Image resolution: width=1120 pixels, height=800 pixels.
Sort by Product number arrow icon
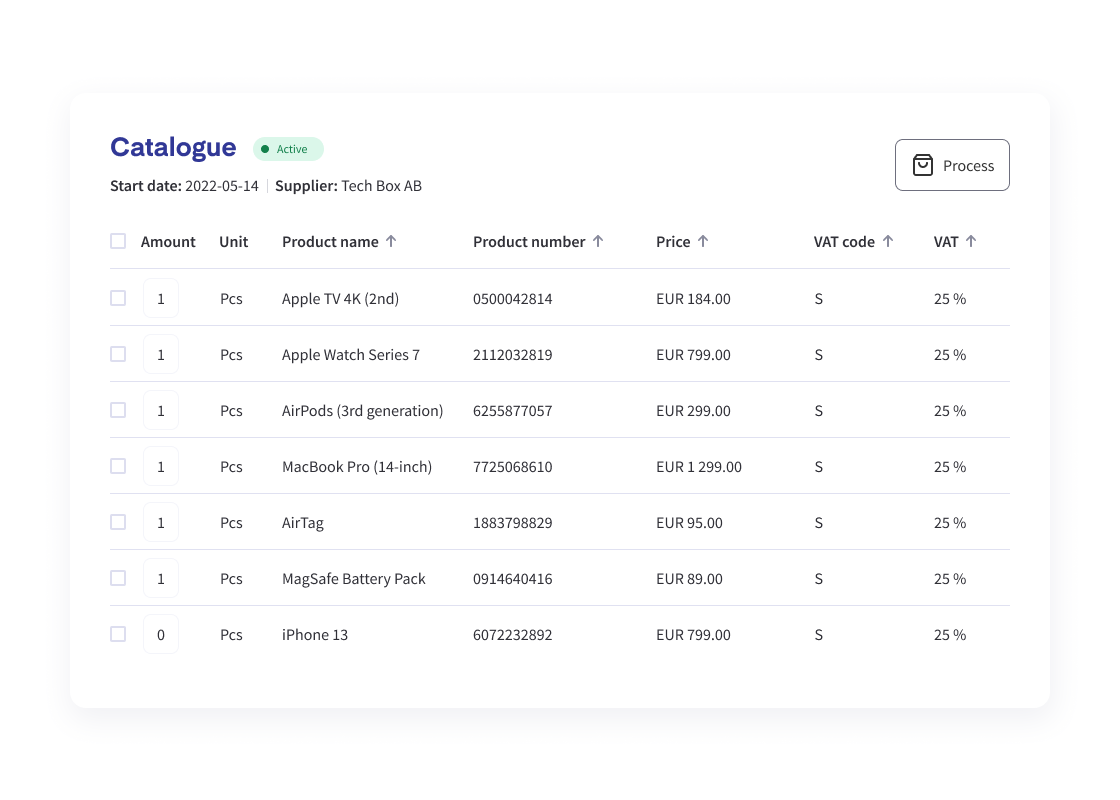coord(598,241)
